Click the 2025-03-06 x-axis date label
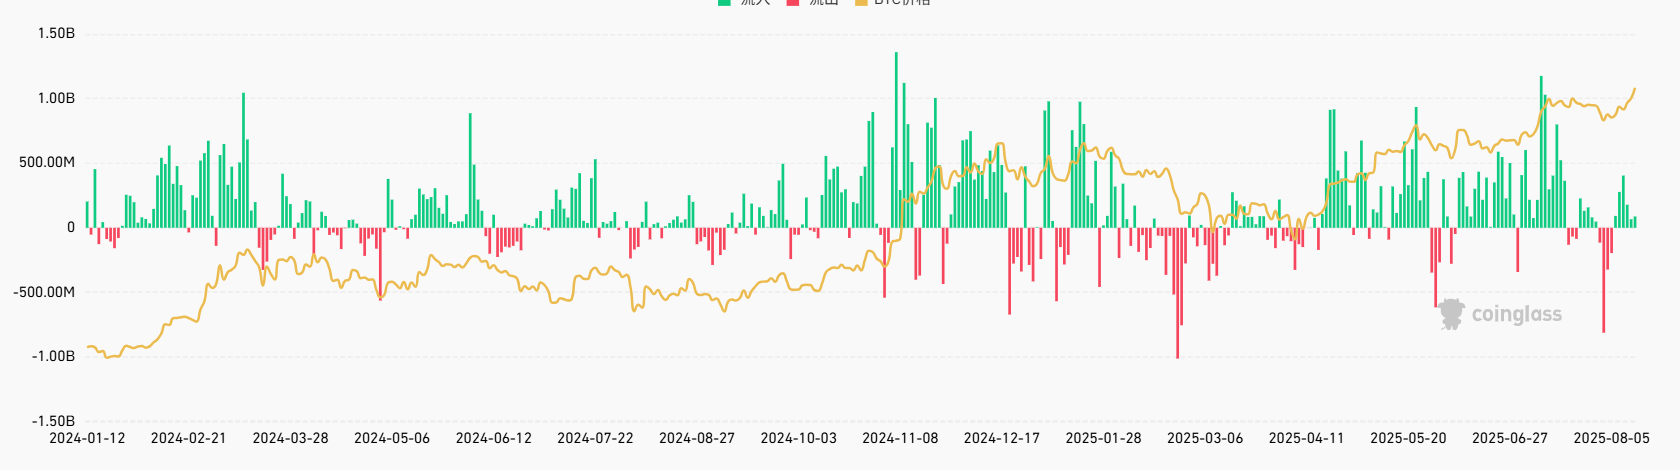The width and height of the screenshot is (1680, 470). (1205, 438)
